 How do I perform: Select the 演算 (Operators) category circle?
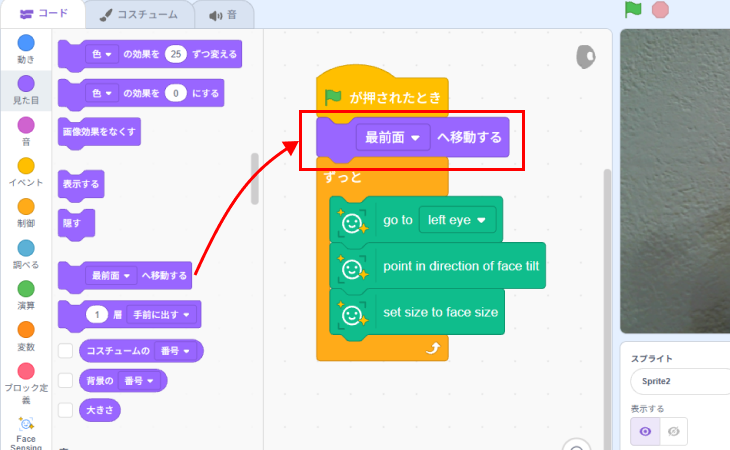pos(26,289)
